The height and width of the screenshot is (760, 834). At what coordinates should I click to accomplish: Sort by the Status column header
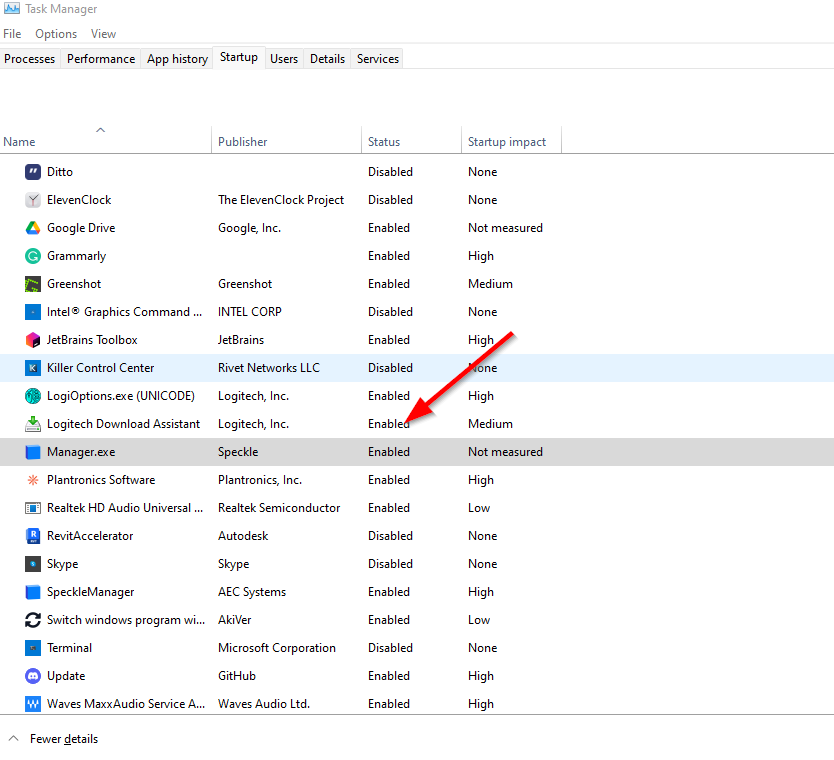[411, 140]
